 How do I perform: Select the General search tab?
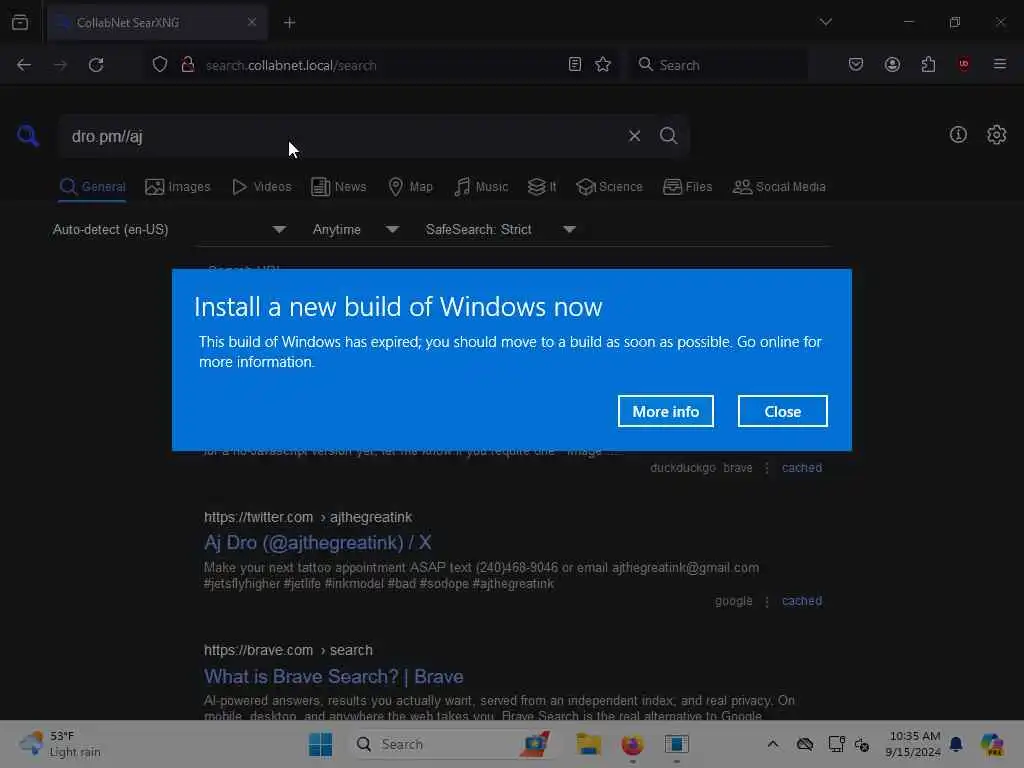click(92, 187)
